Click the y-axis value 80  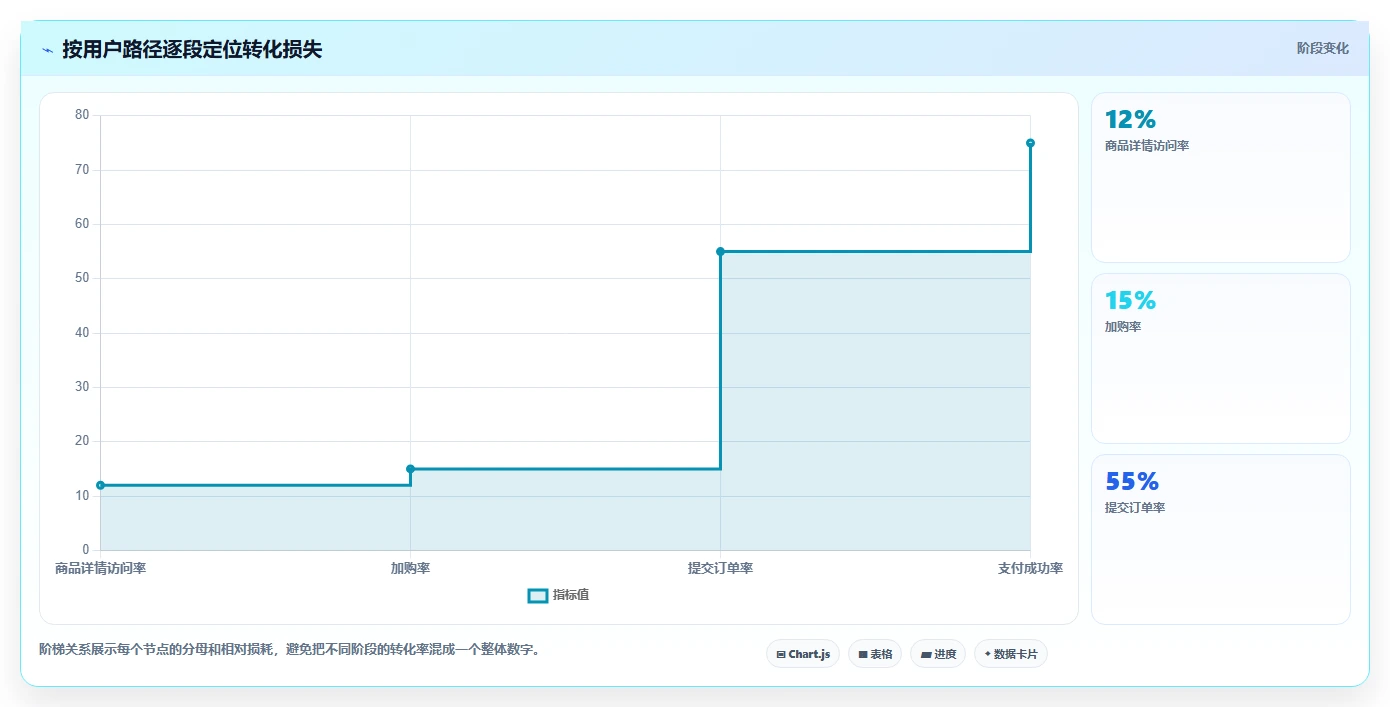[82, 115]
